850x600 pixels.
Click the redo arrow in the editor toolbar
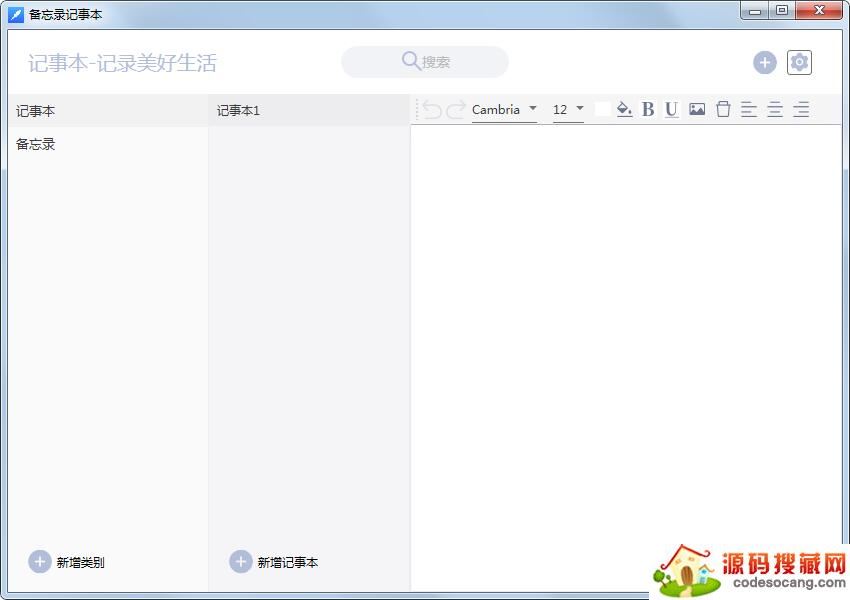point(456,110)
